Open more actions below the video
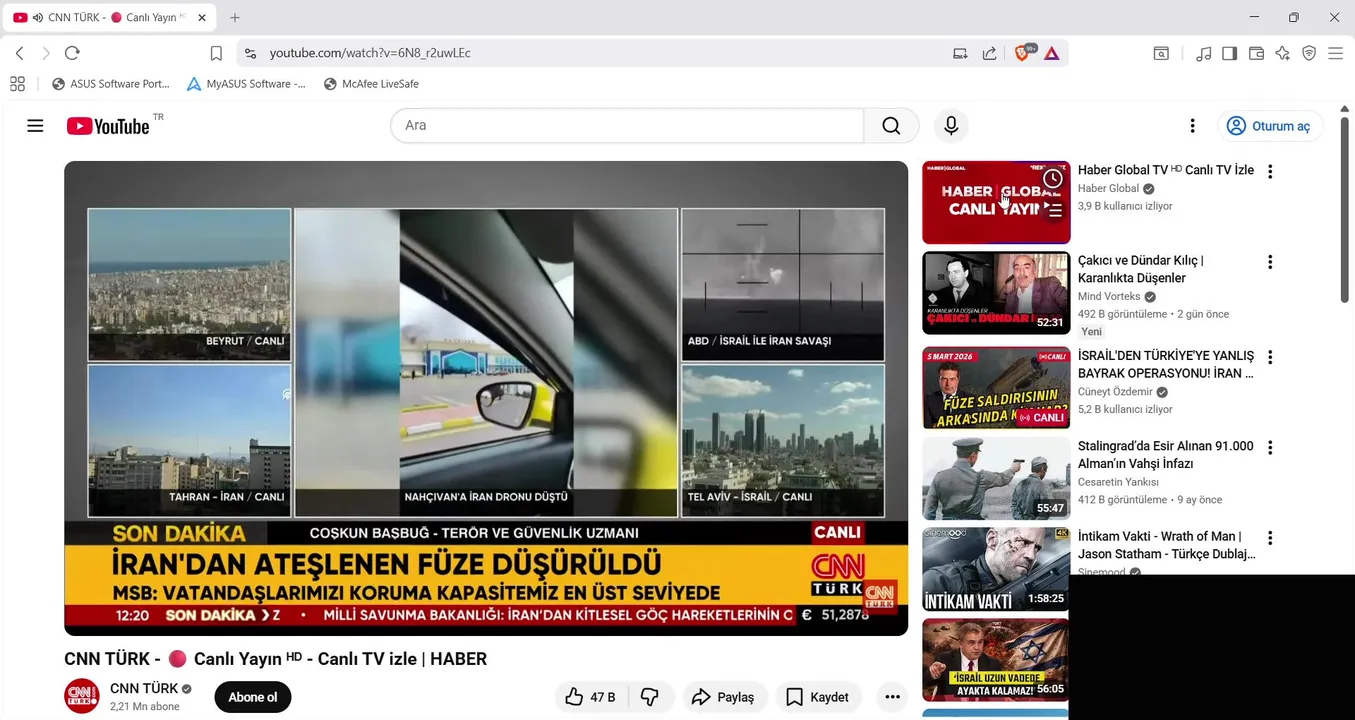 click(892, 697)
